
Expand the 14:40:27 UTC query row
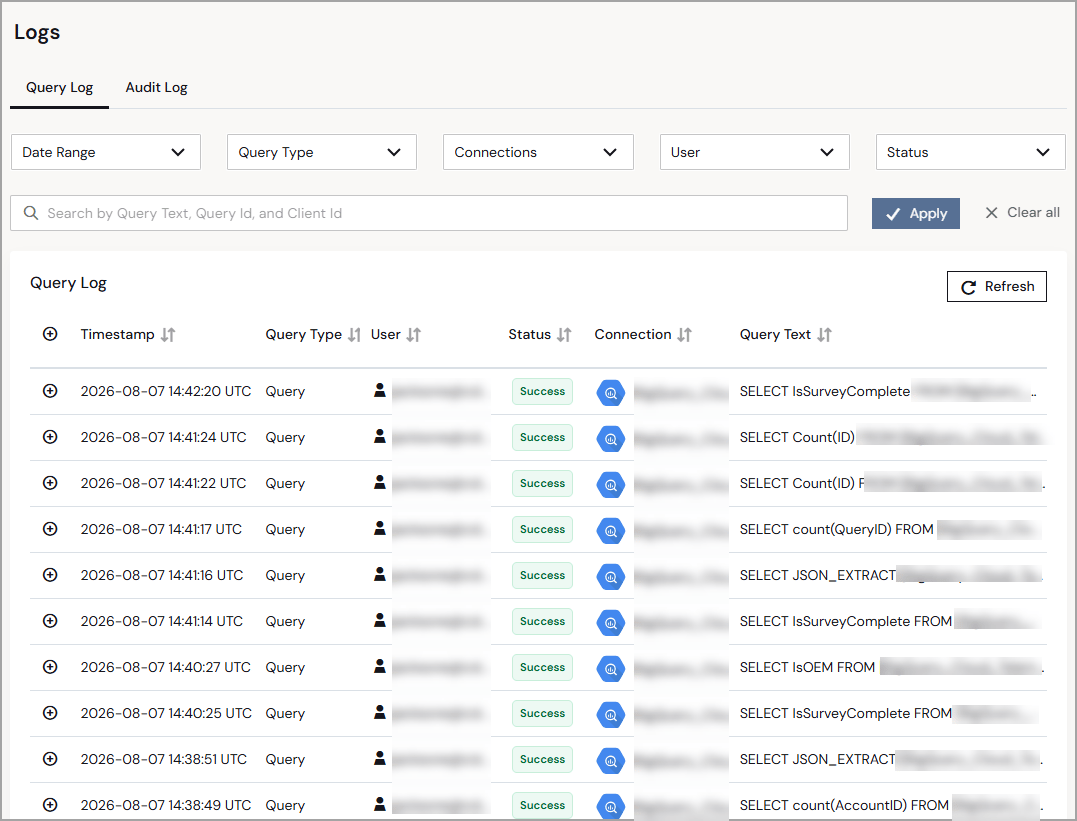pos(50,667)
